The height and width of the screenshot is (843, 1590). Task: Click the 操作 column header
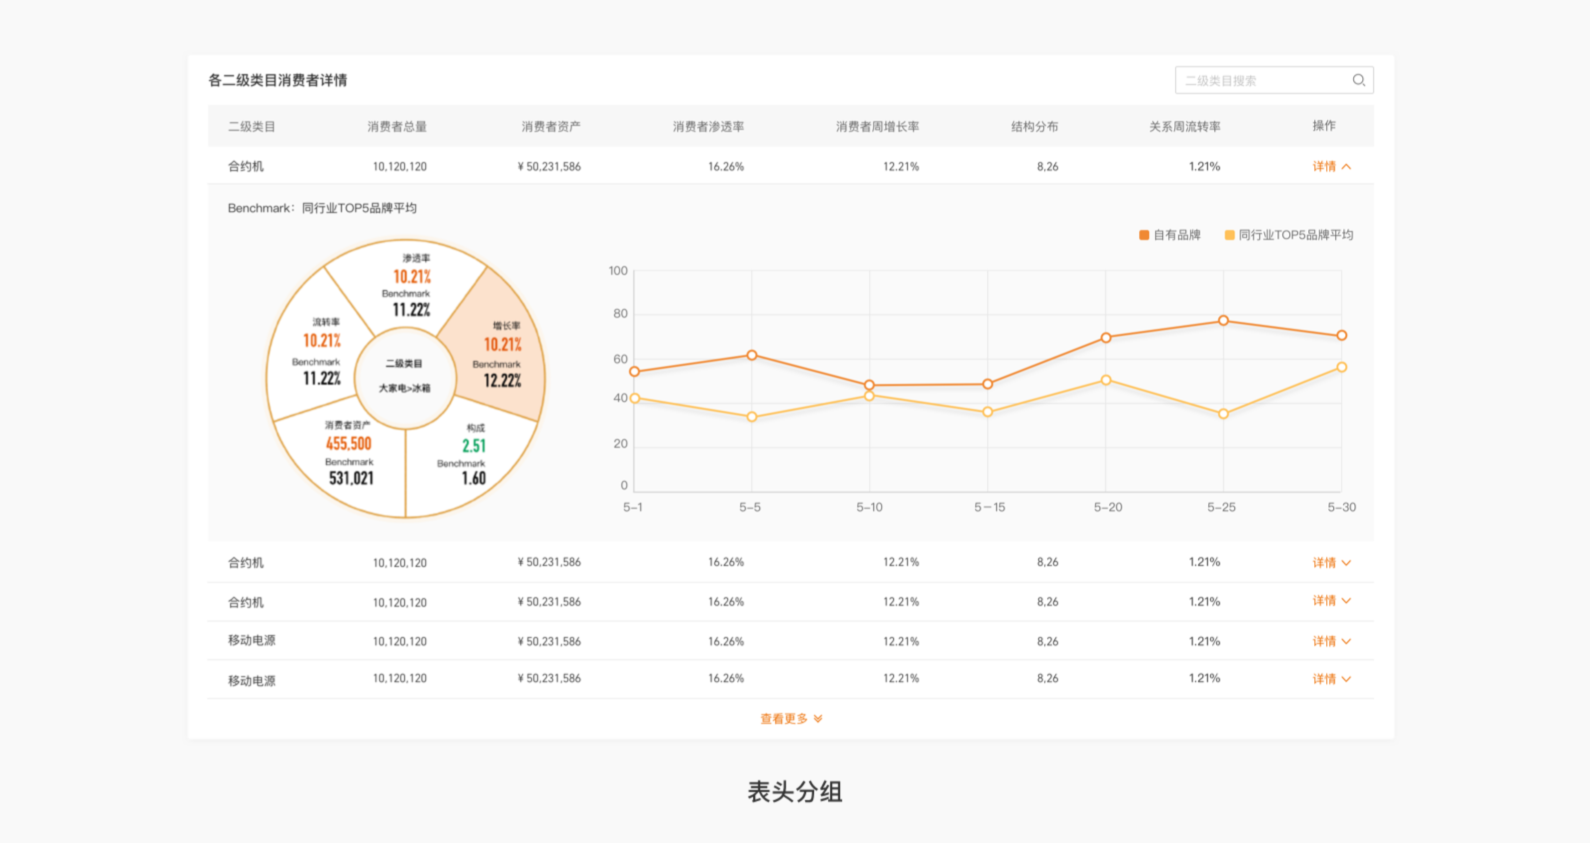1324,126
